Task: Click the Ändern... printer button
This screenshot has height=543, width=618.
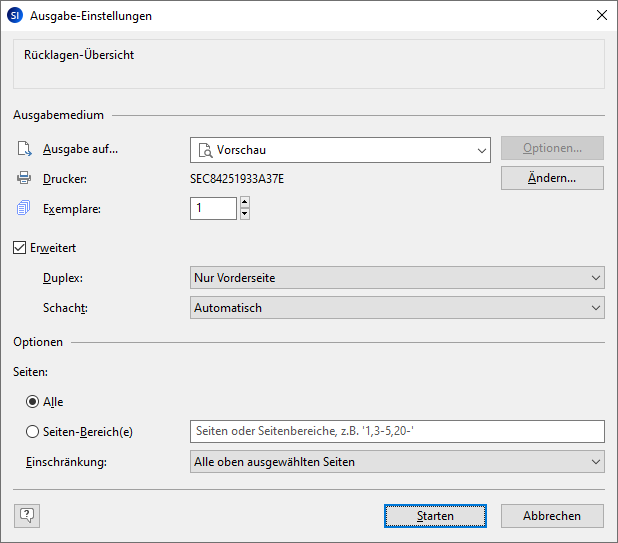Action: click(552, 178)
